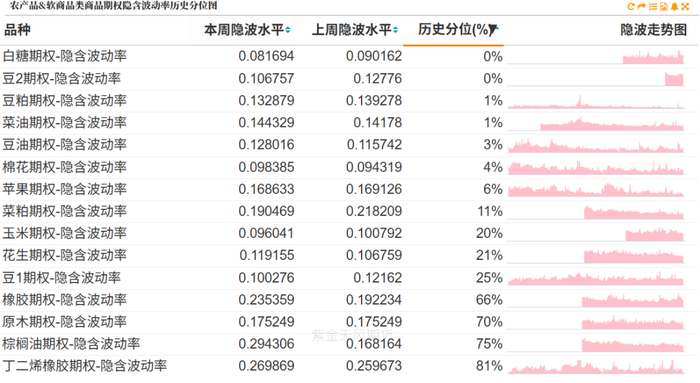Click the share arrow icon

coord(642,6)
